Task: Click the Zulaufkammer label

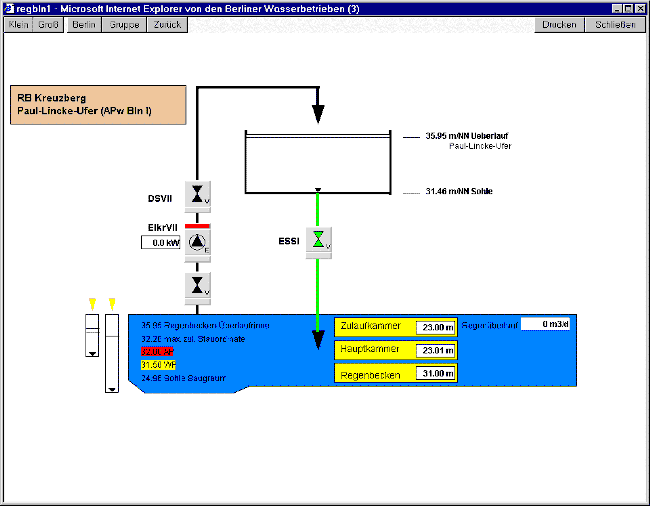Action: 371,326
